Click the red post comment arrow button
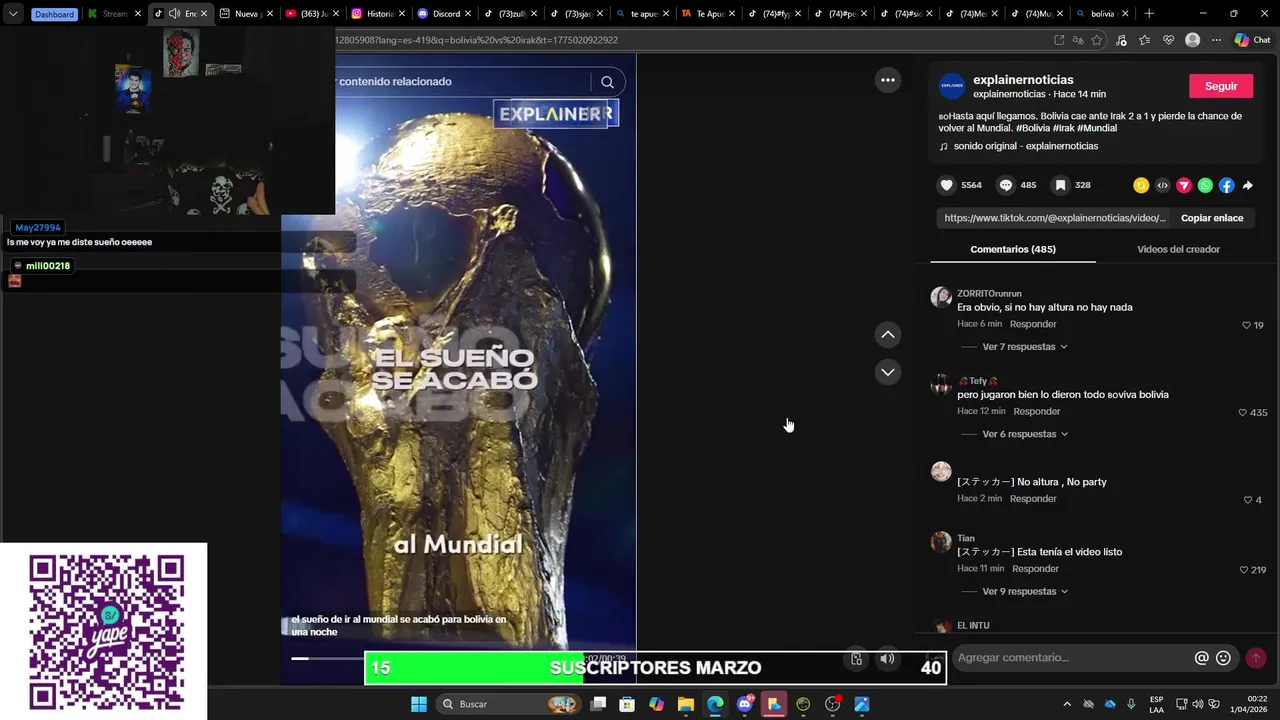 1256,658
